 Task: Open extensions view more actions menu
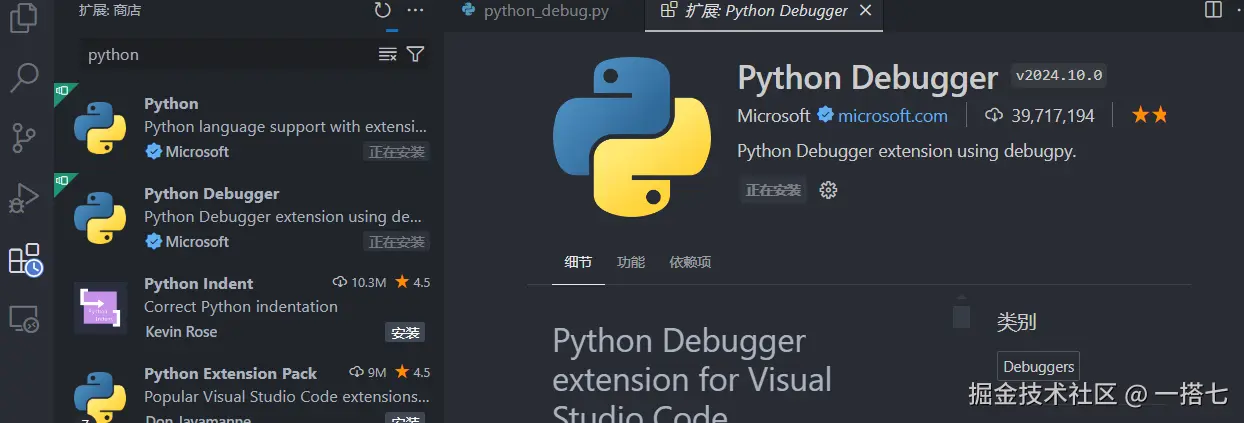point(416,11)
